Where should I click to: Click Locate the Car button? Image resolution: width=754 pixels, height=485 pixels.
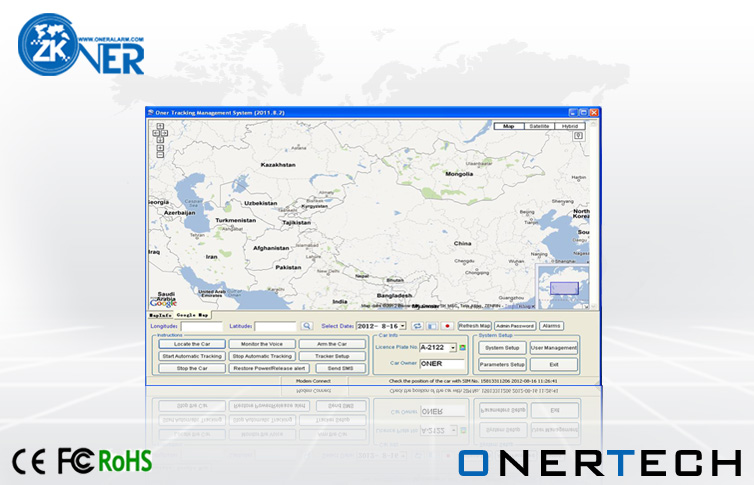point(192,344)
